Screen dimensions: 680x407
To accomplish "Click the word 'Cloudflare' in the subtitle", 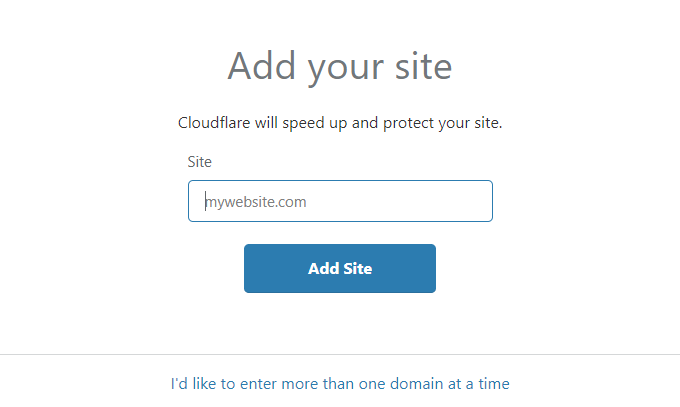I will (x=214, y=123).
